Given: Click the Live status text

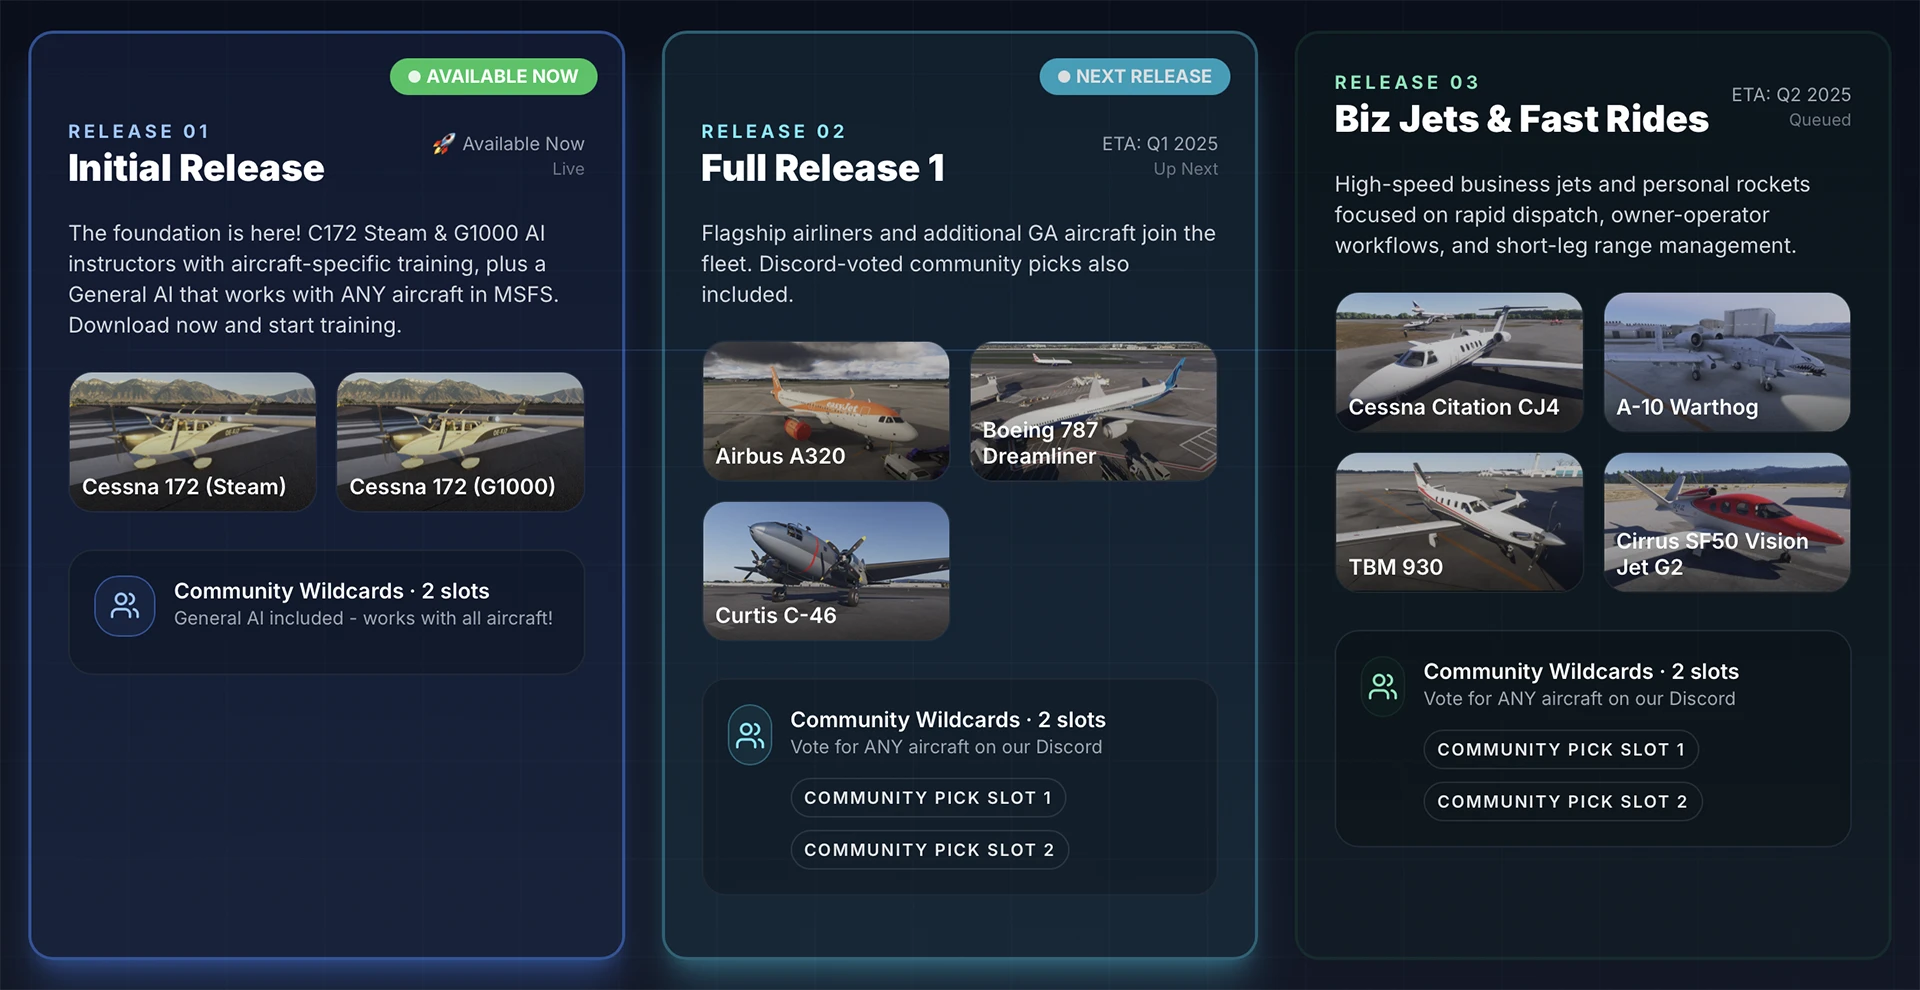Looking at the screenshot, I should click(x=568, y=169).
